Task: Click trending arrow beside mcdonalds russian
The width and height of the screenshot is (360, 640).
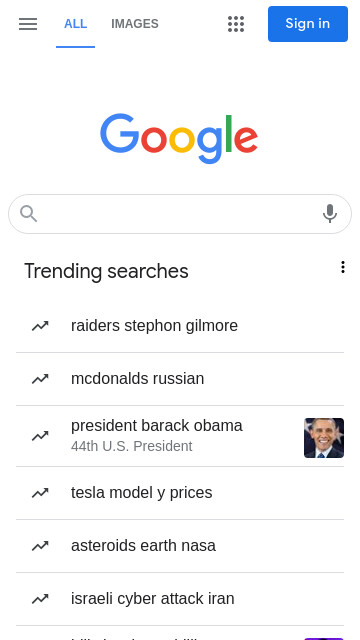Action: (x=40, y=379)
